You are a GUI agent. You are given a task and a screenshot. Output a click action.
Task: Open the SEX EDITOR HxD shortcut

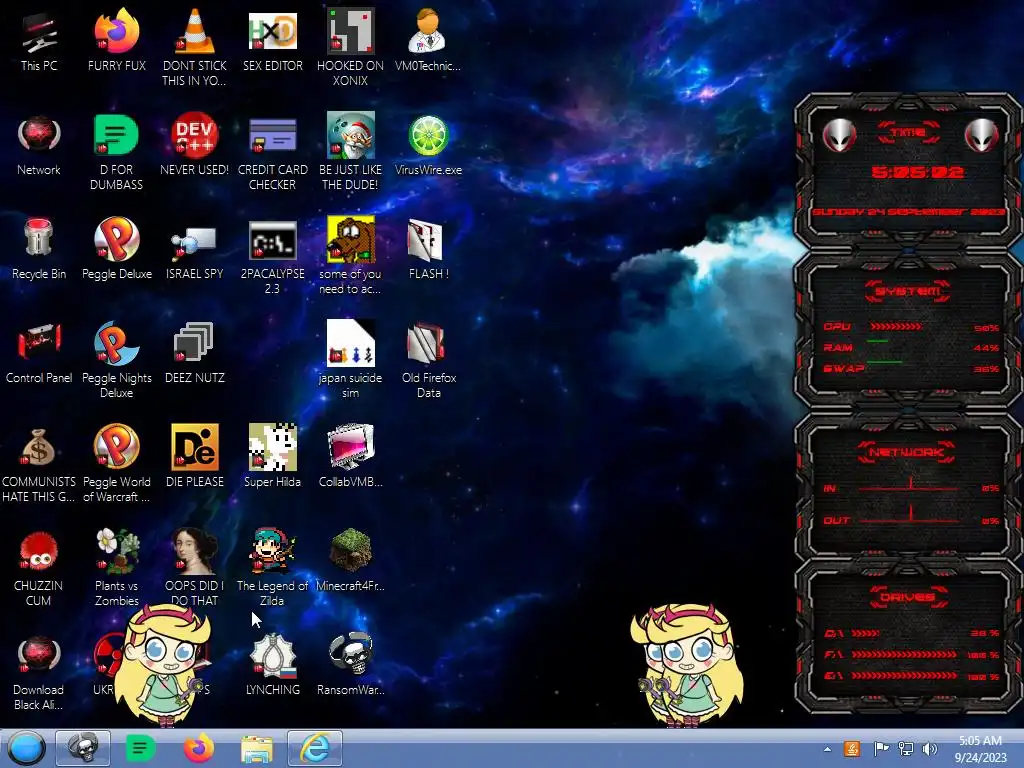(x=272, y=40)
